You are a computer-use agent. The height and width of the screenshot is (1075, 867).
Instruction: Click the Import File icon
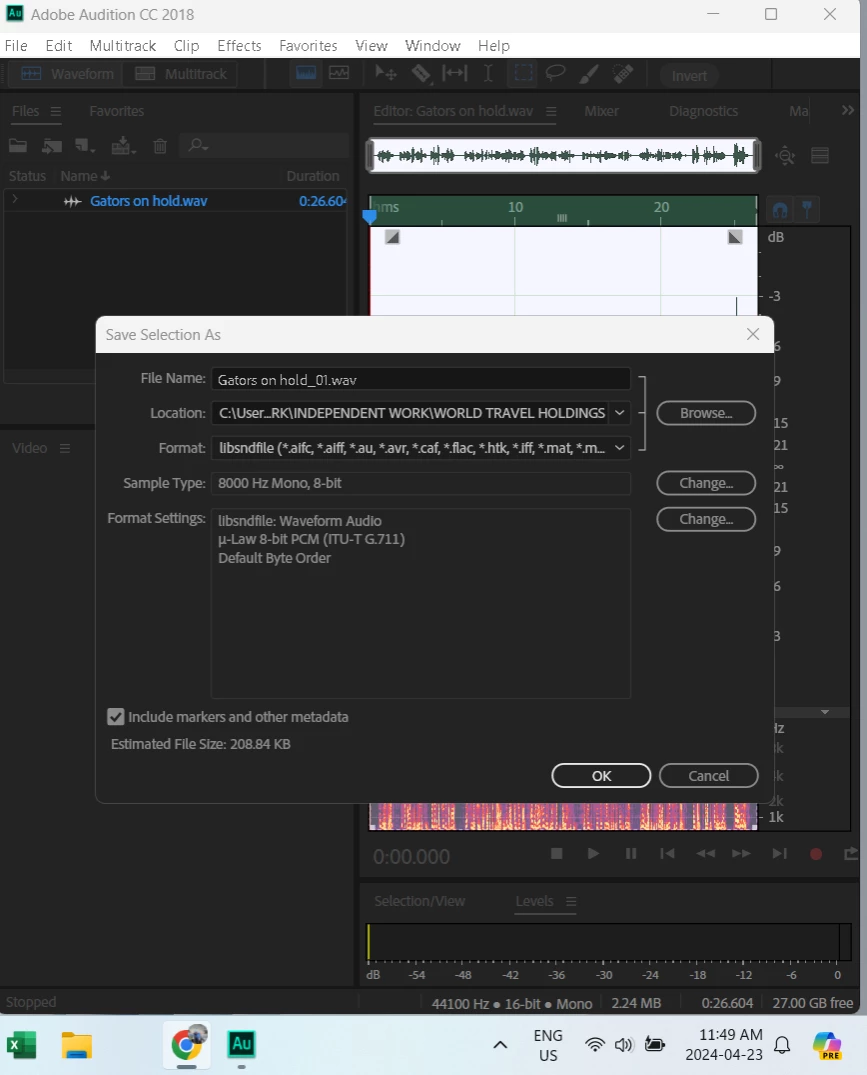click(x=52, y=145)
